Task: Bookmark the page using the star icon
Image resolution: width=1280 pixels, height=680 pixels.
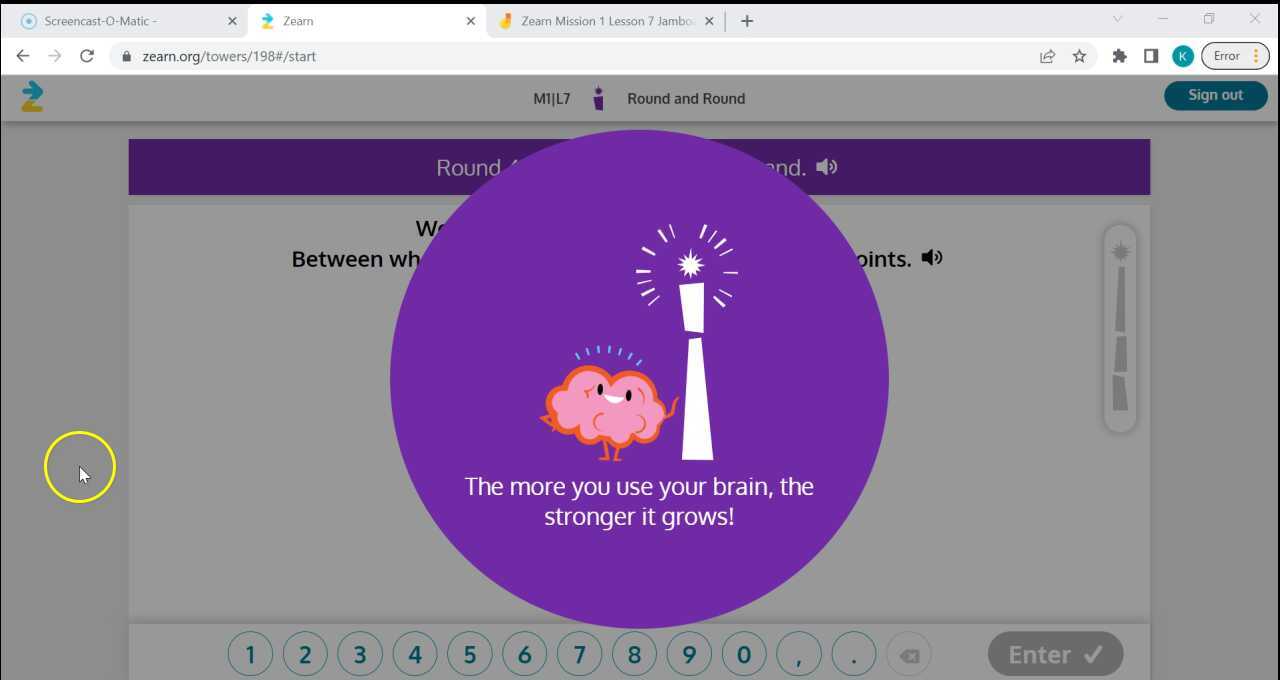Action: (1080, 56)
